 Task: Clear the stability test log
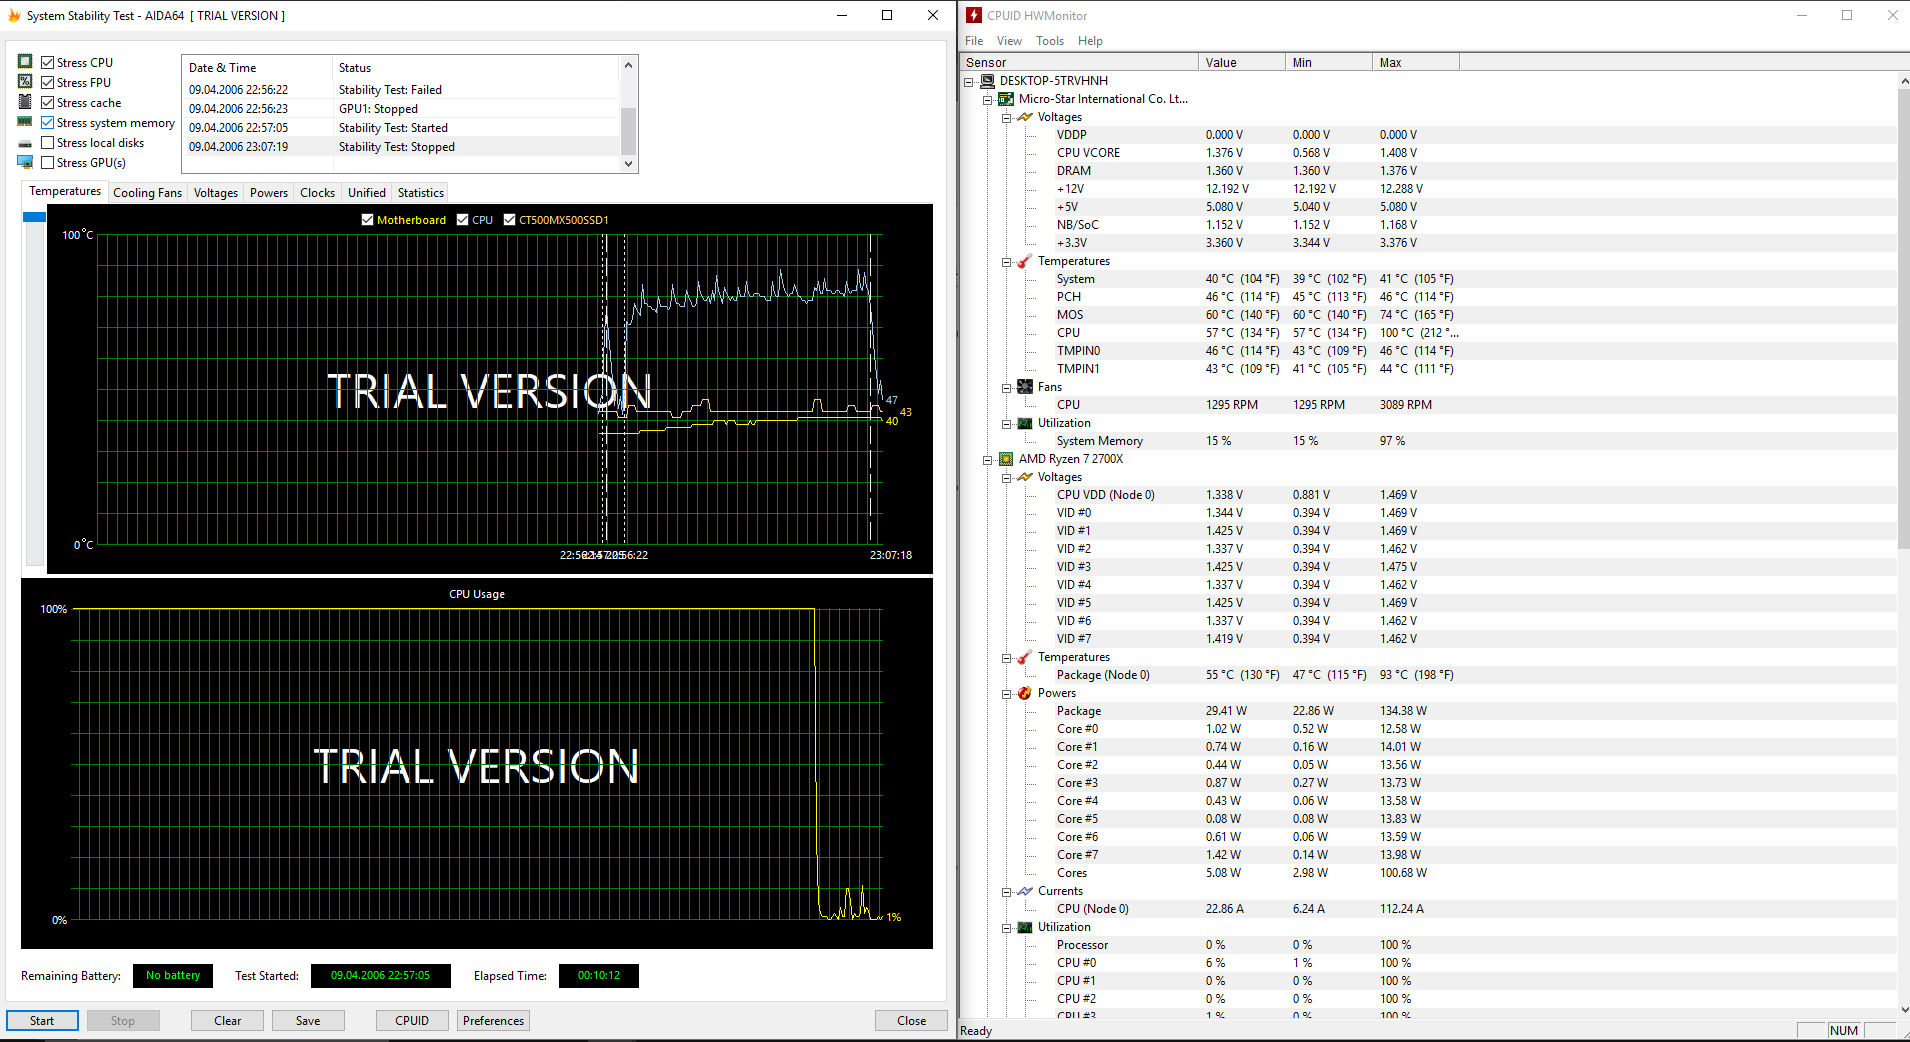coord(228,1021)
